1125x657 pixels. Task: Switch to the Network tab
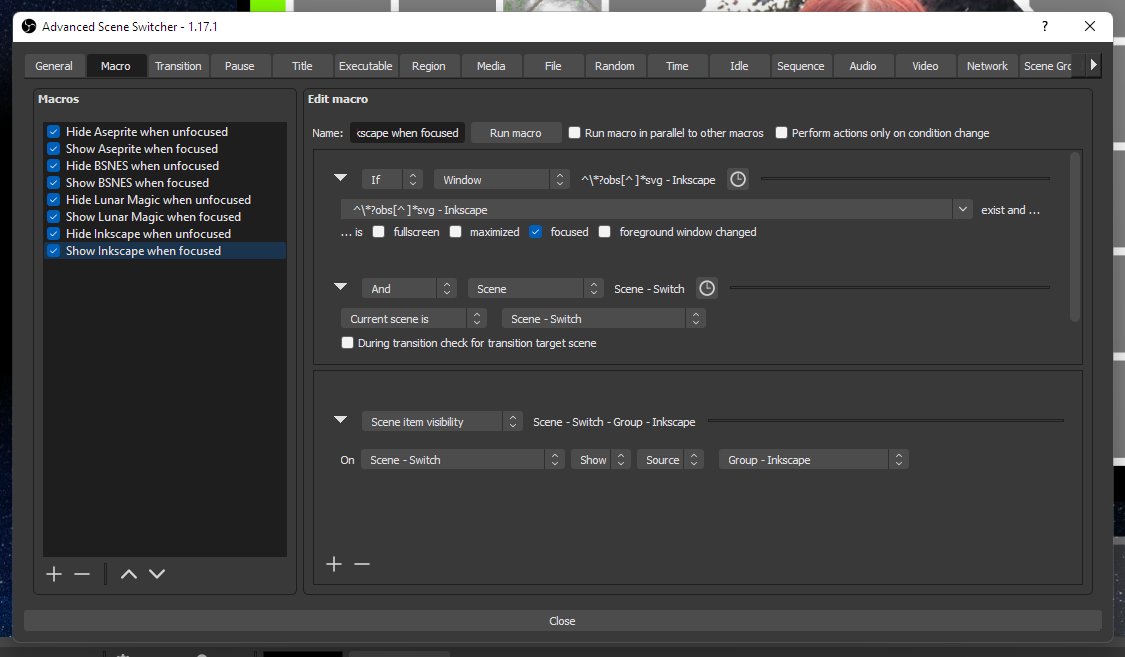[x=987, y=66]
